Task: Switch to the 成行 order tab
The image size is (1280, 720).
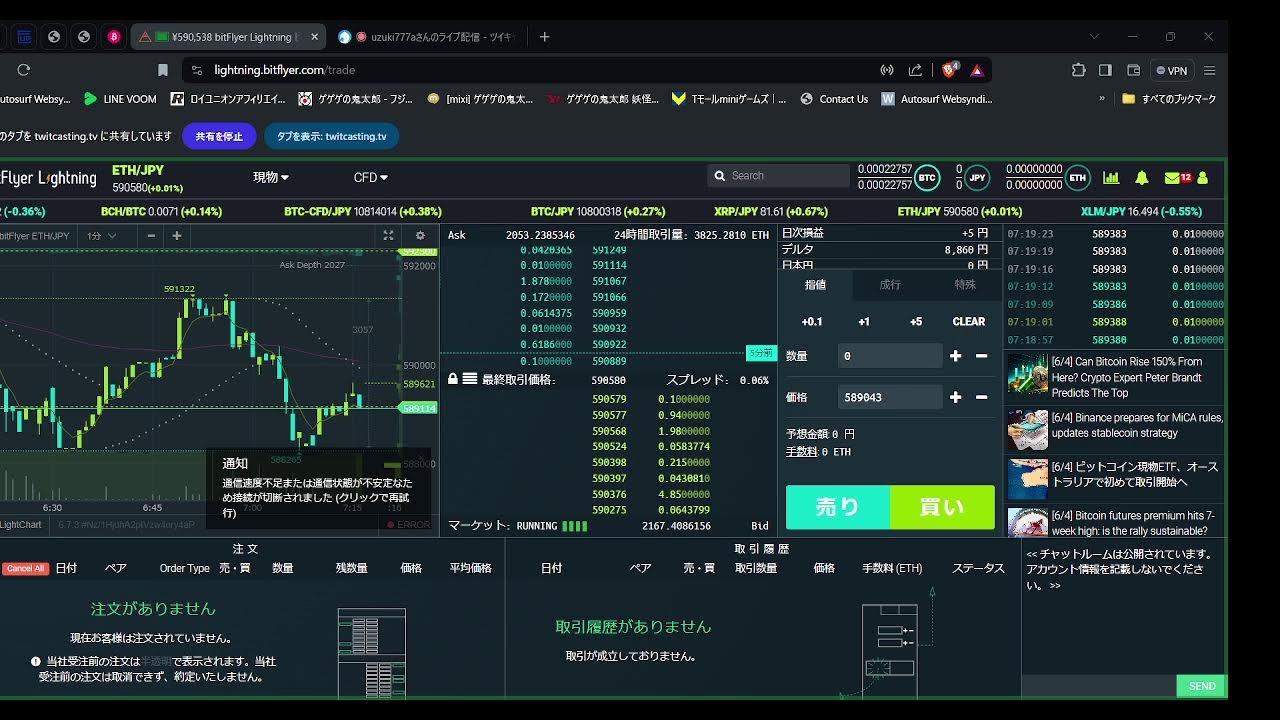Action: pos(890,285)
